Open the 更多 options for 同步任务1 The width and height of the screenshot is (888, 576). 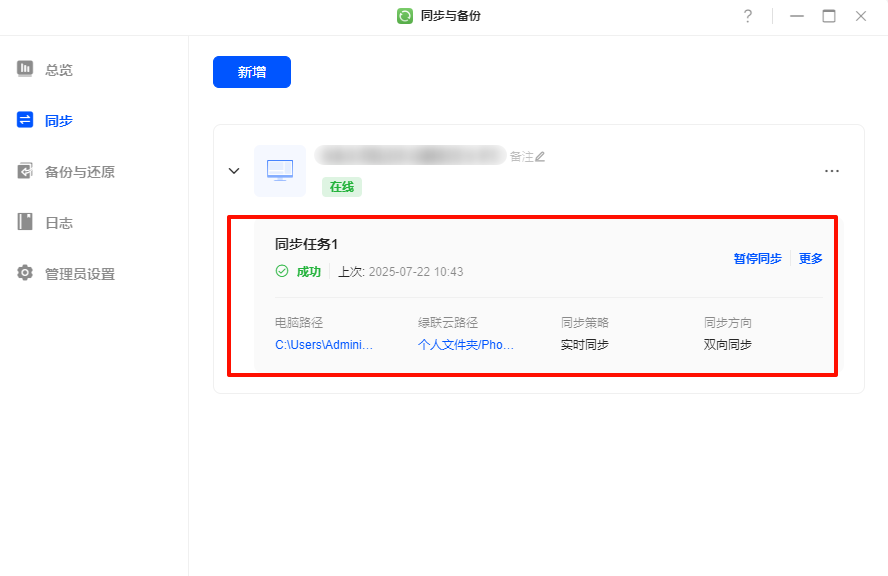point(811,258)
